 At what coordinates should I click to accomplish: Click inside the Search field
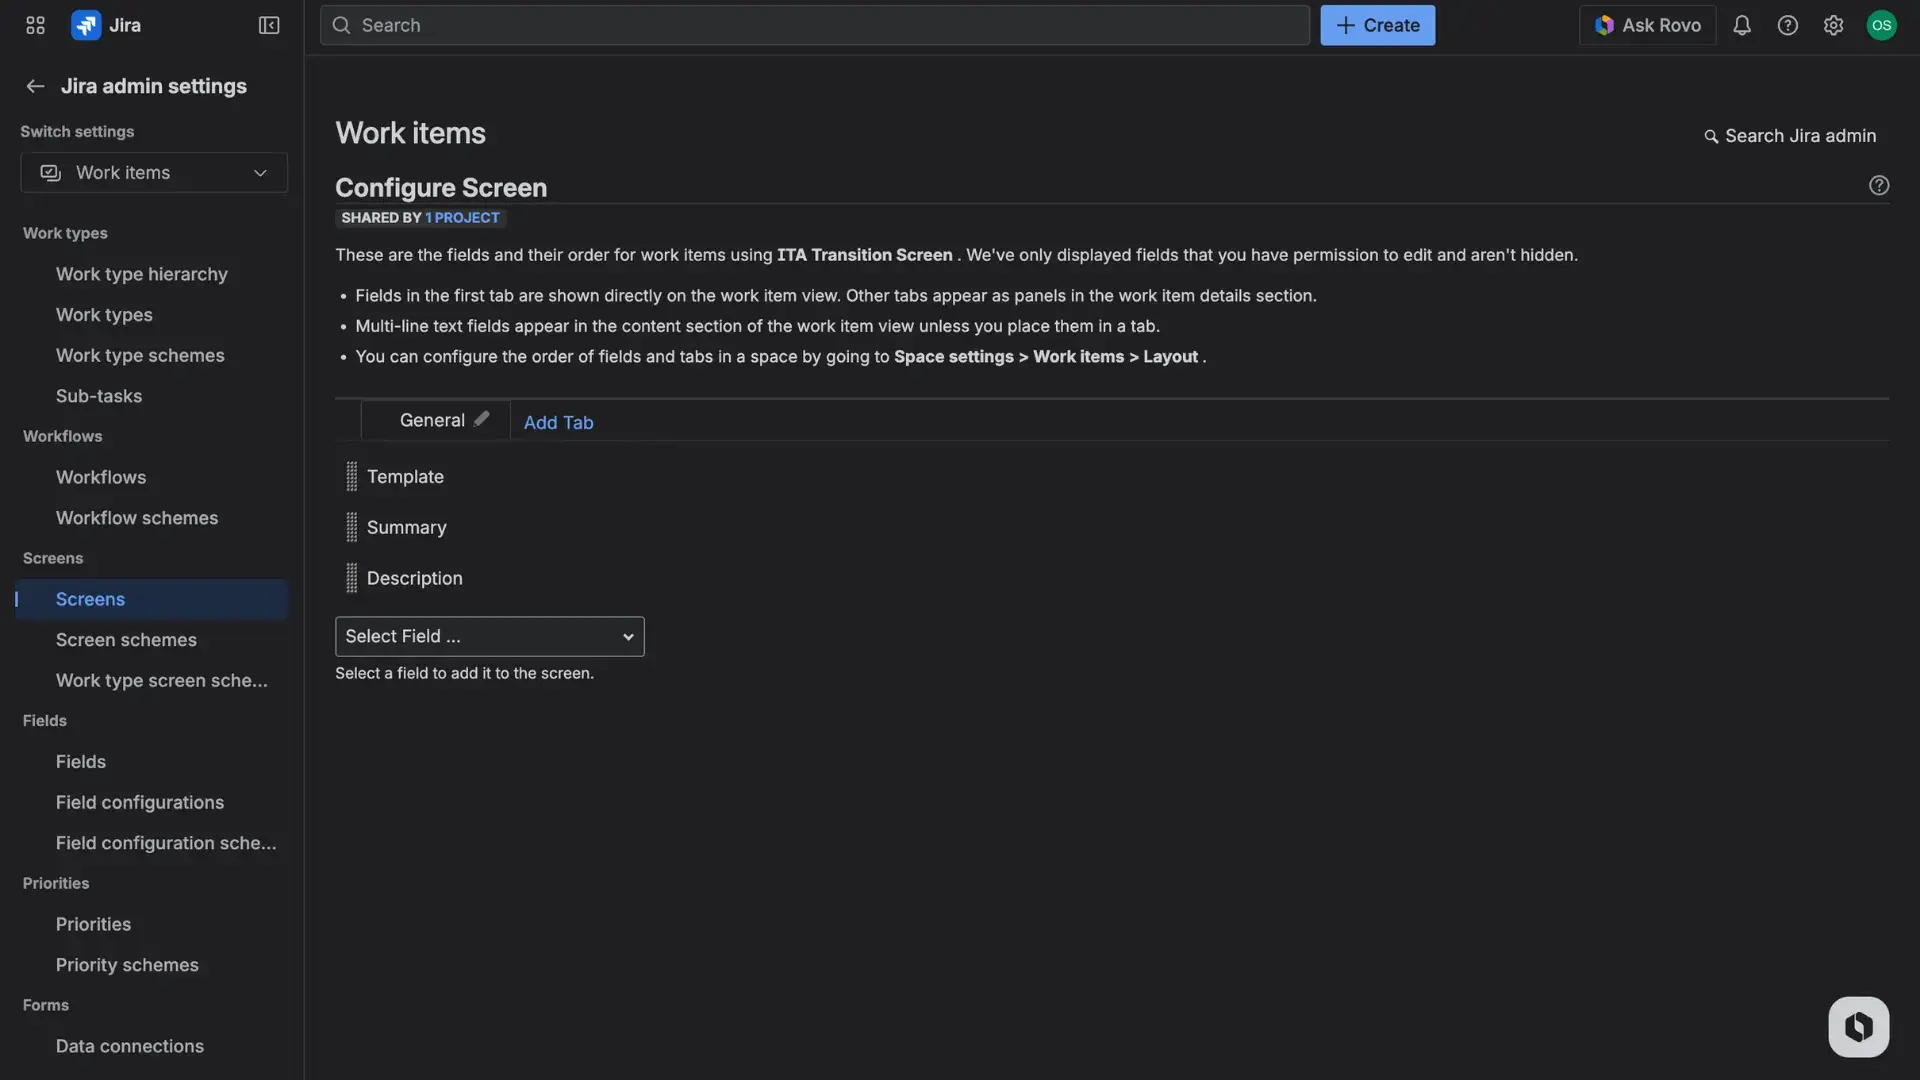[x=814, y=25]
